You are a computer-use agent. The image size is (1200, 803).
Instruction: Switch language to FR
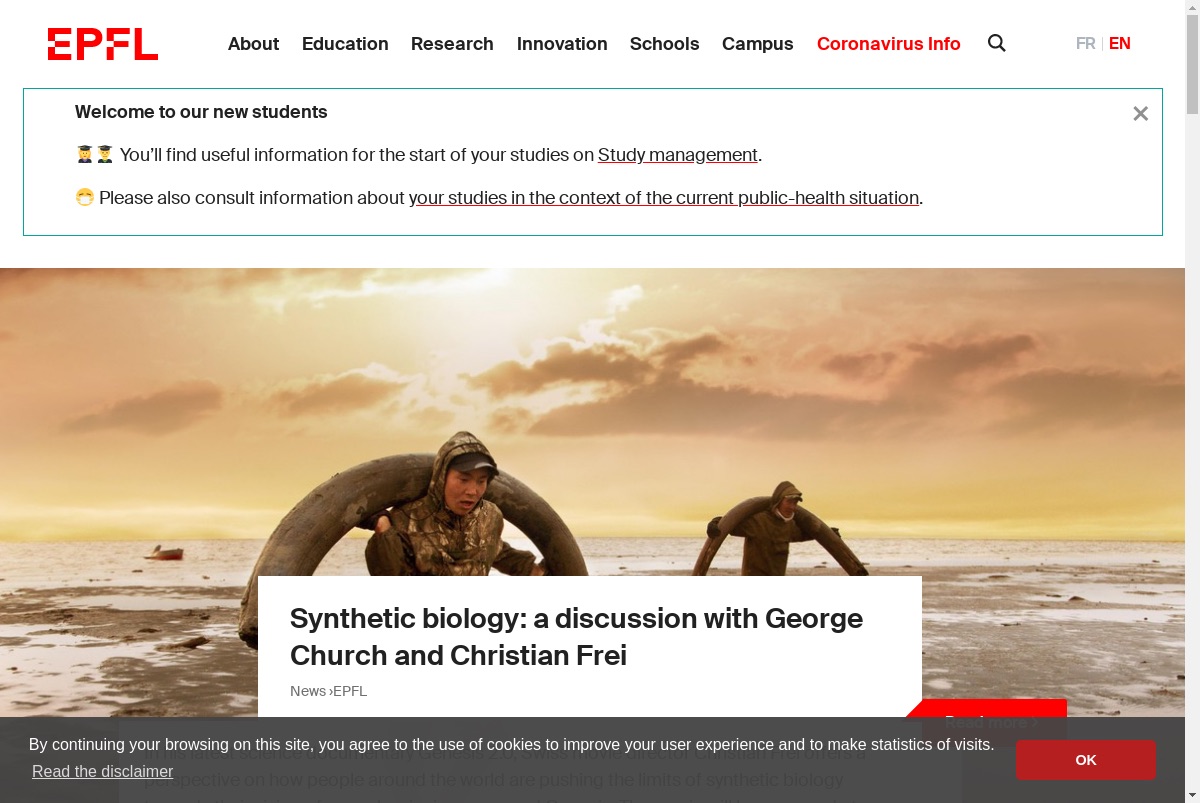coord(1085,43)
